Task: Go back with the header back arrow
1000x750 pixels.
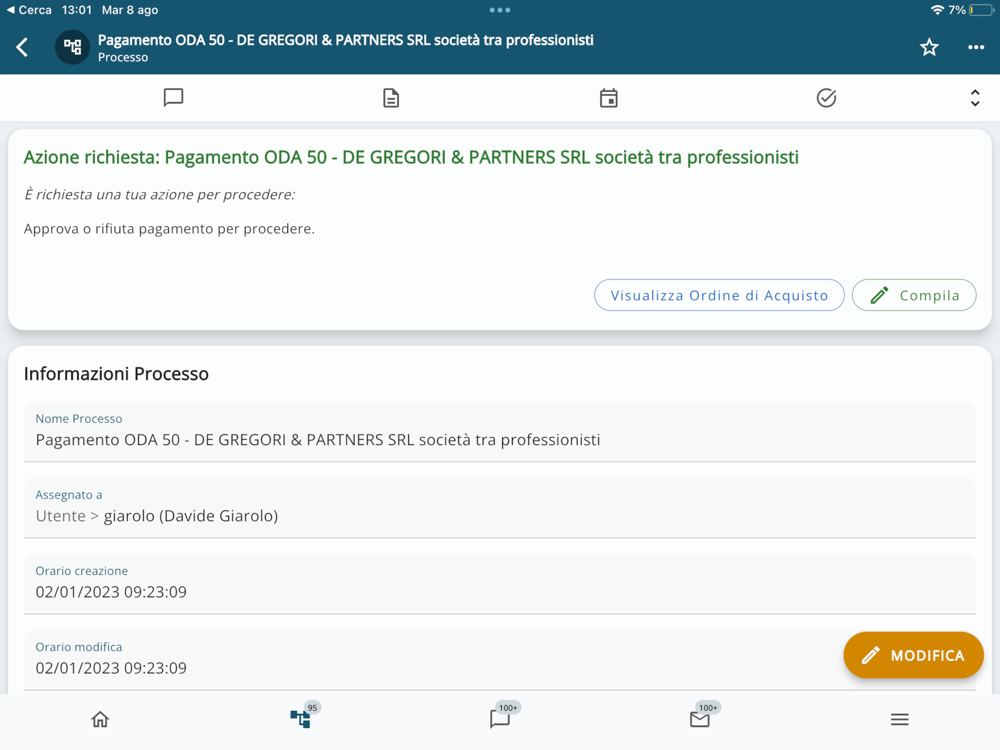Action: point(22,47)
